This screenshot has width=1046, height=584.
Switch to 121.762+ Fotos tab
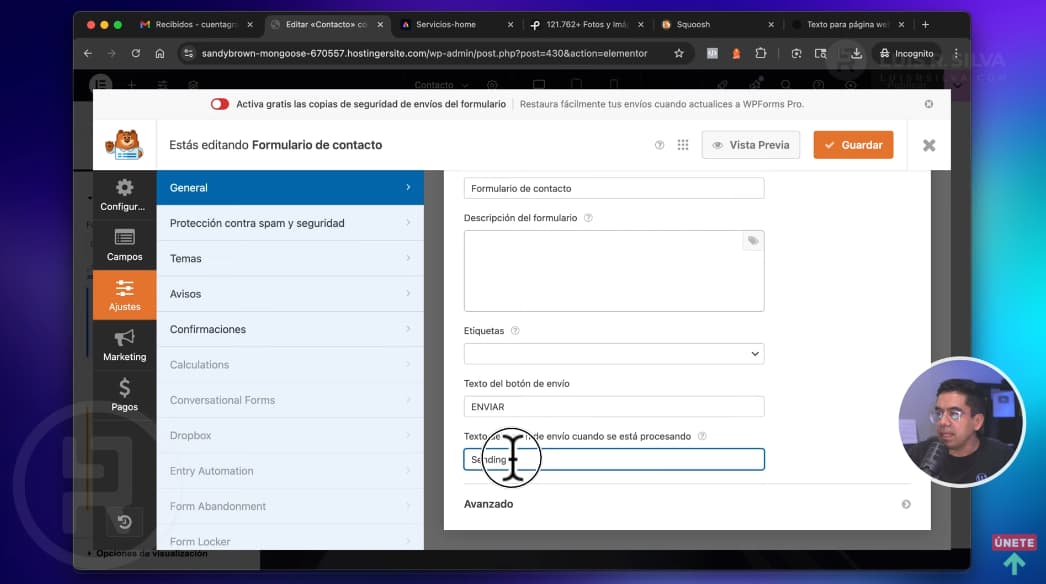(x=586, y=25)
